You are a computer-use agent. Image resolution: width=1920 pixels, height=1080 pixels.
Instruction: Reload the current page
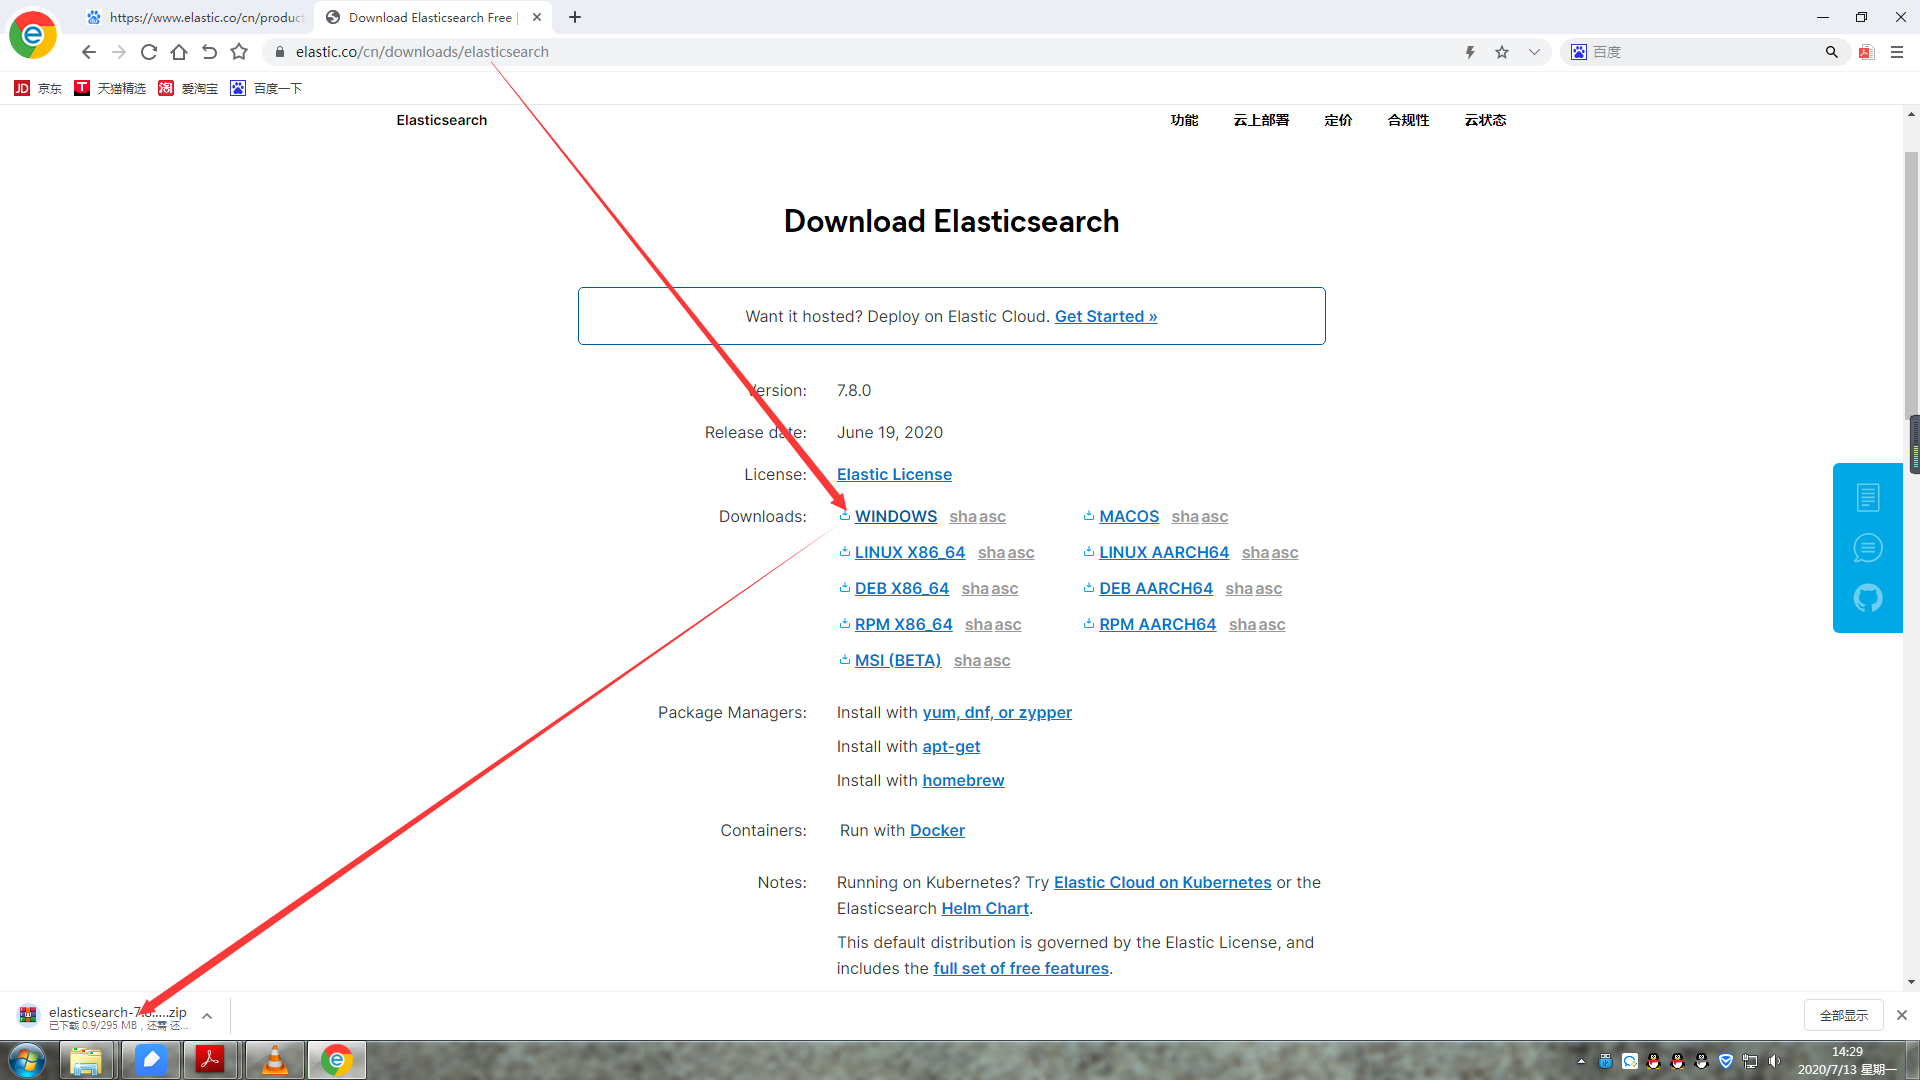pyautogui.click(x=149, y=52)
